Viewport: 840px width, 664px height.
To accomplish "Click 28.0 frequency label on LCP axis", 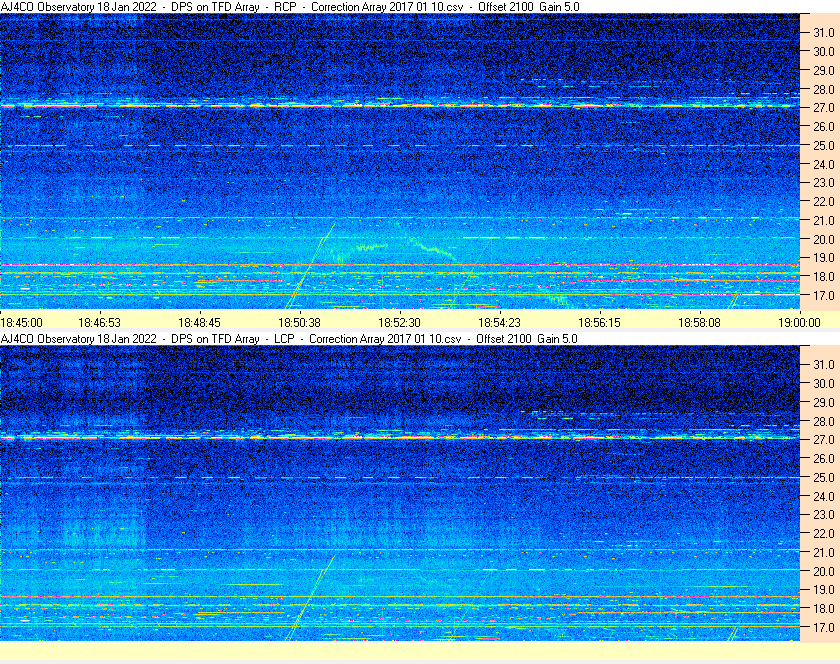I will [824, 421].
